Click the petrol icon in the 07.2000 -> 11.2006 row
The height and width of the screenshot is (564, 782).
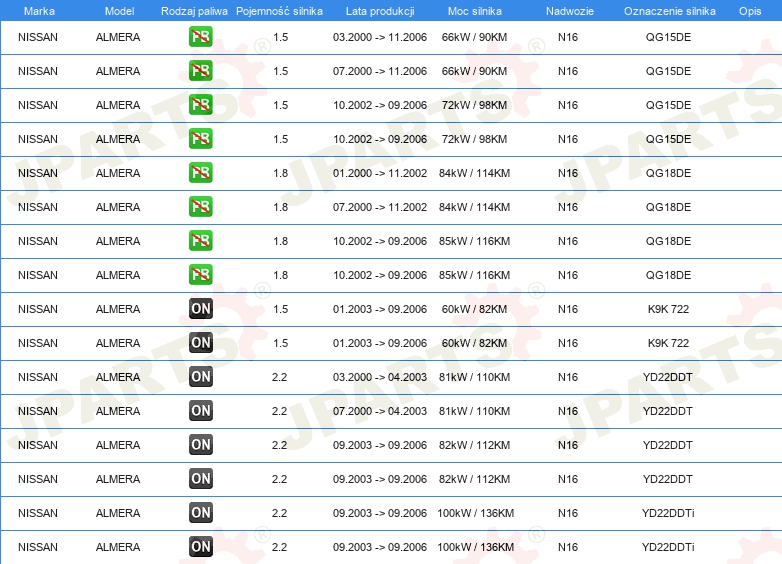click(200, 71)
